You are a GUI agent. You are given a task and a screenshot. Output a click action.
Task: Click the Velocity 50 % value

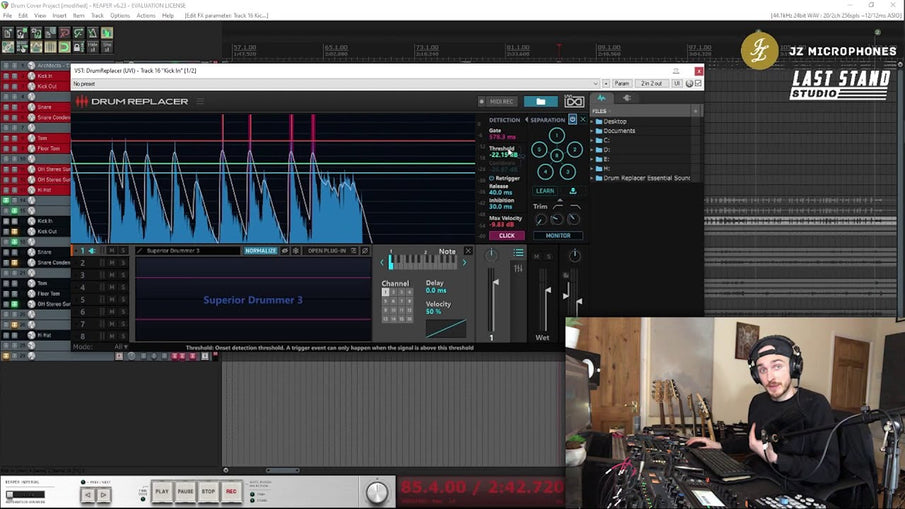(433, 312)
